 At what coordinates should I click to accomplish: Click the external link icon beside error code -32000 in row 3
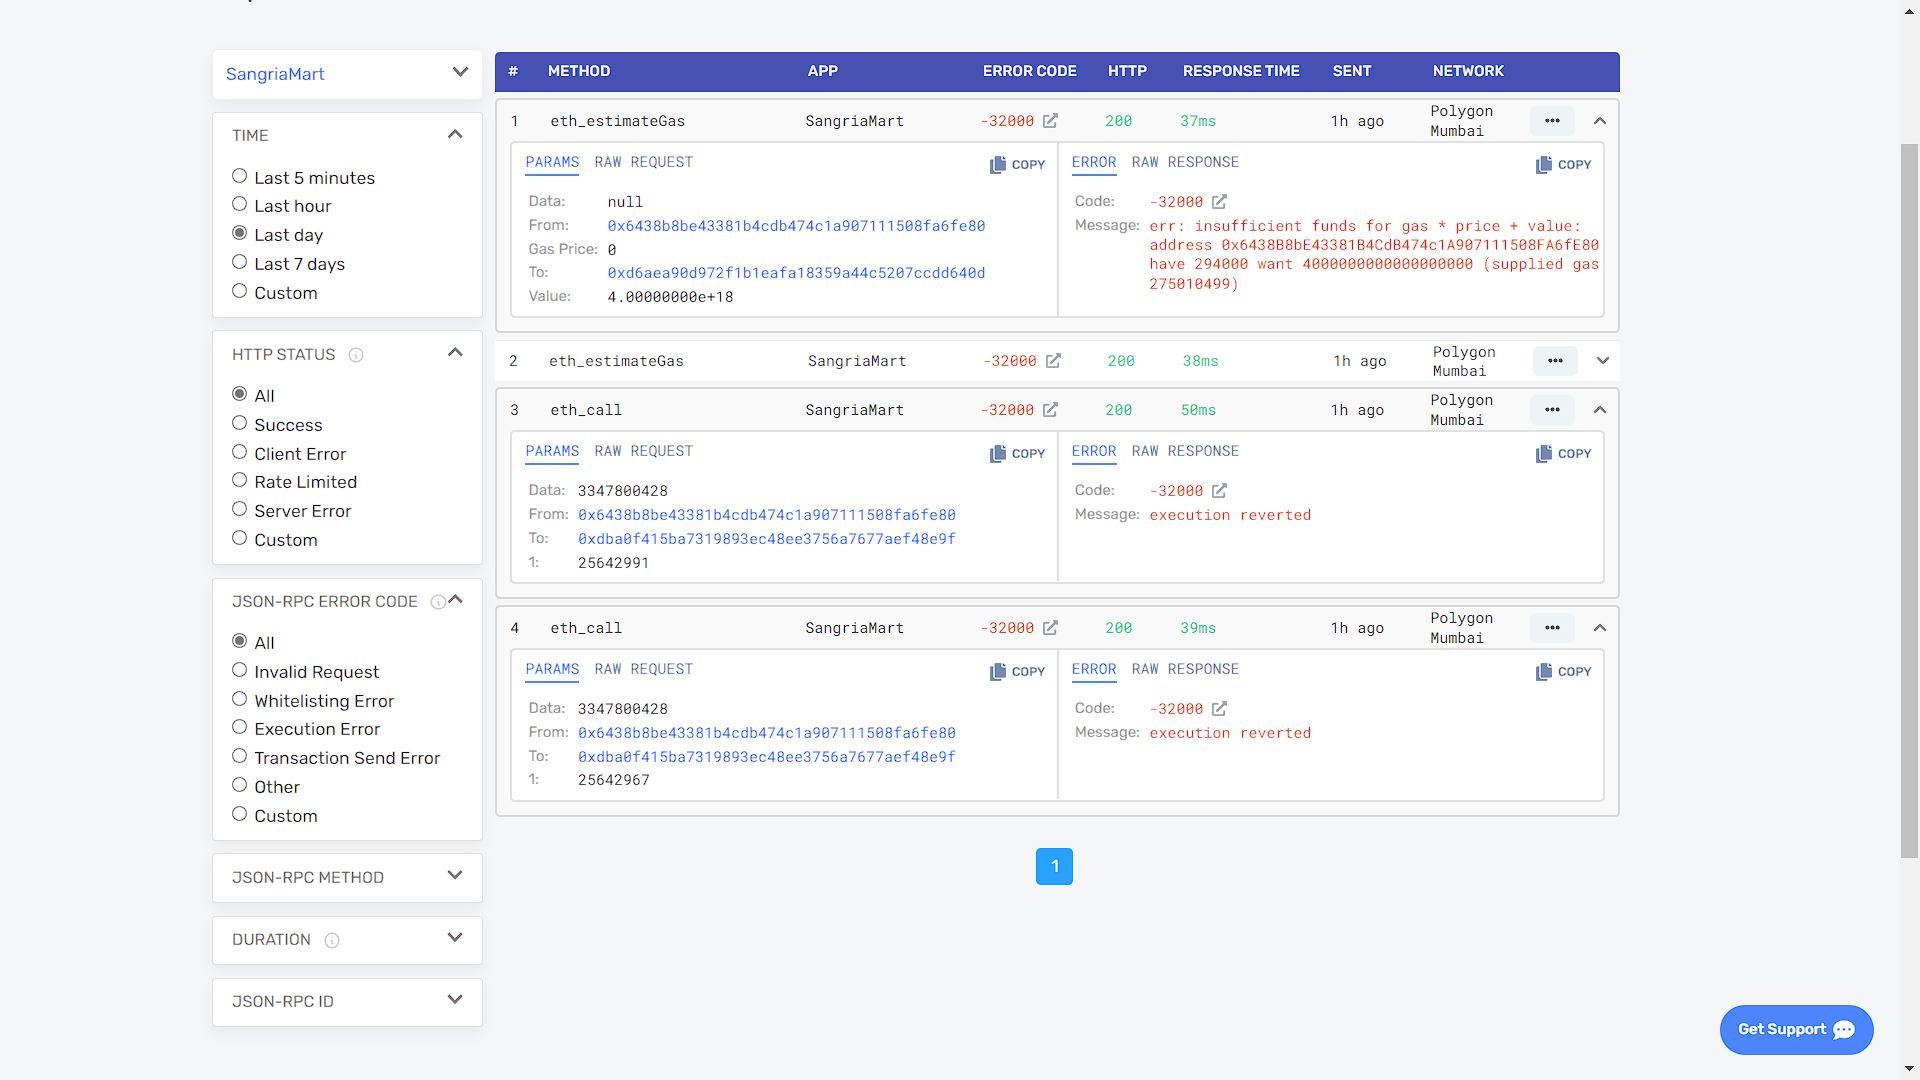[x=1050, y=409]
